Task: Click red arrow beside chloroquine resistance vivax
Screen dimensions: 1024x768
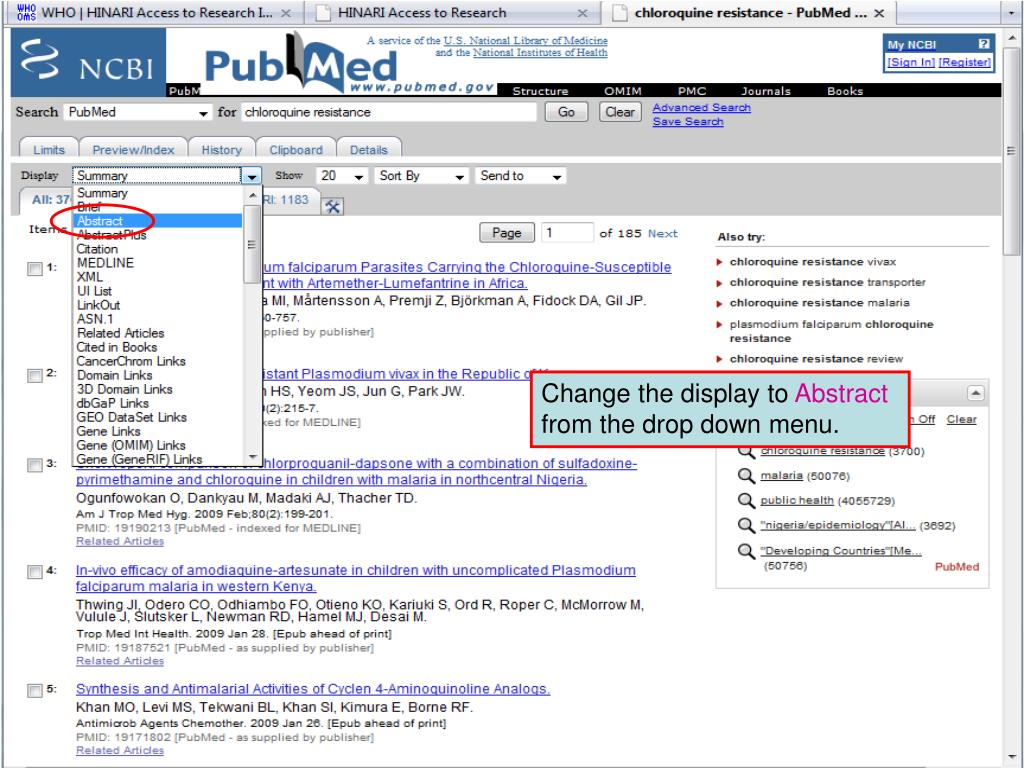Action: click(x=720, y=262)
